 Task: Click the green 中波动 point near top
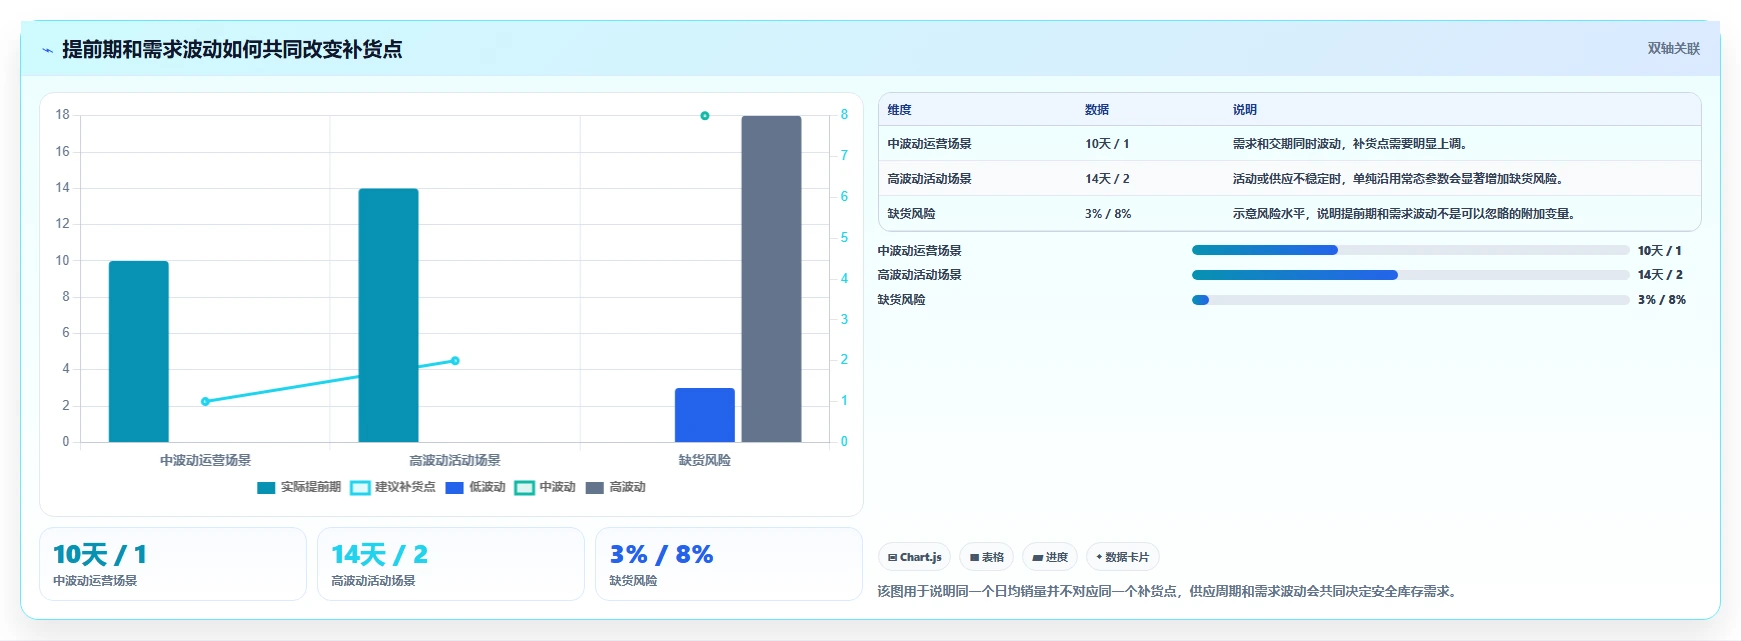pyautogui.click(x=705, y=116)
